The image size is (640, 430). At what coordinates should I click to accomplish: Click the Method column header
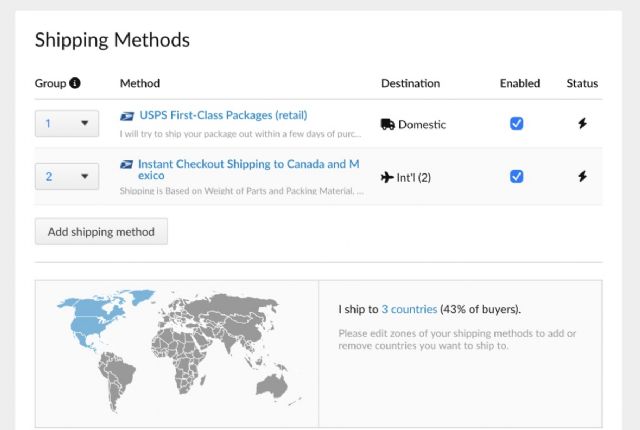click(x=140, y=84)
